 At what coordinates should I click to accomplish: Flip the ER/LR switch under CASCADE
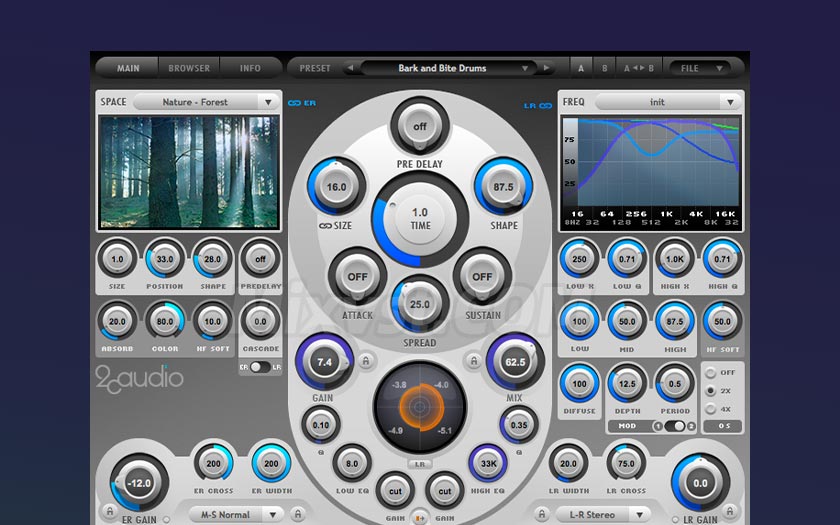coord(260,367)
